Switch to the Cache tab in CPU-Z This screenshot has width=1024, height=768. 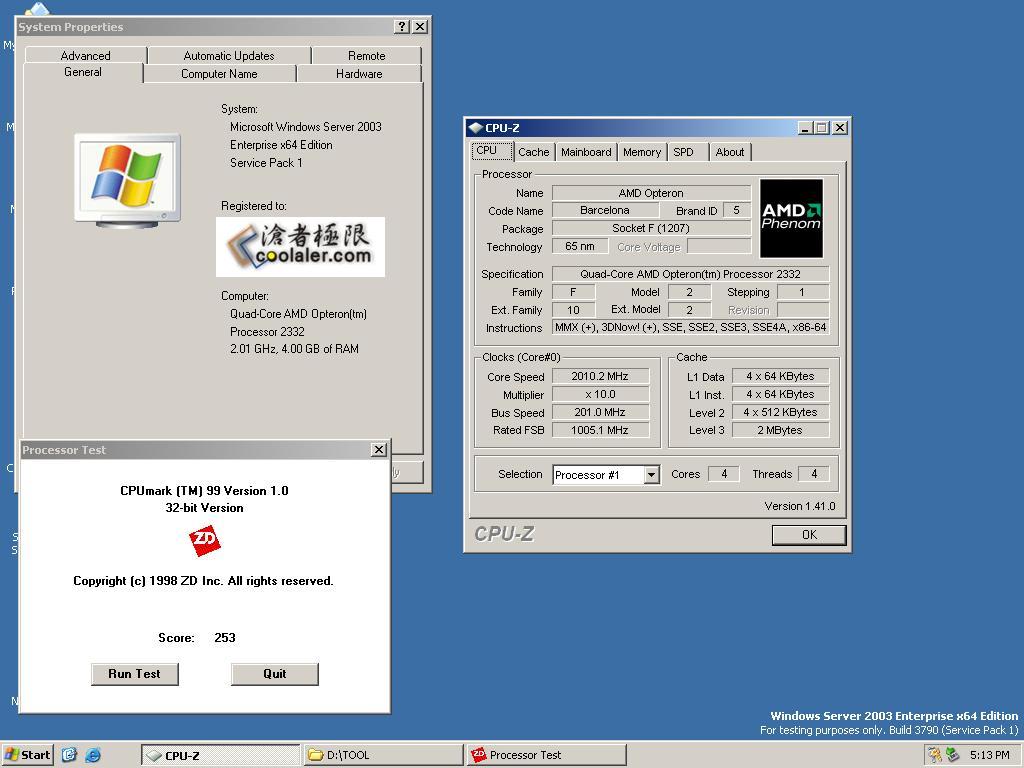533,152
